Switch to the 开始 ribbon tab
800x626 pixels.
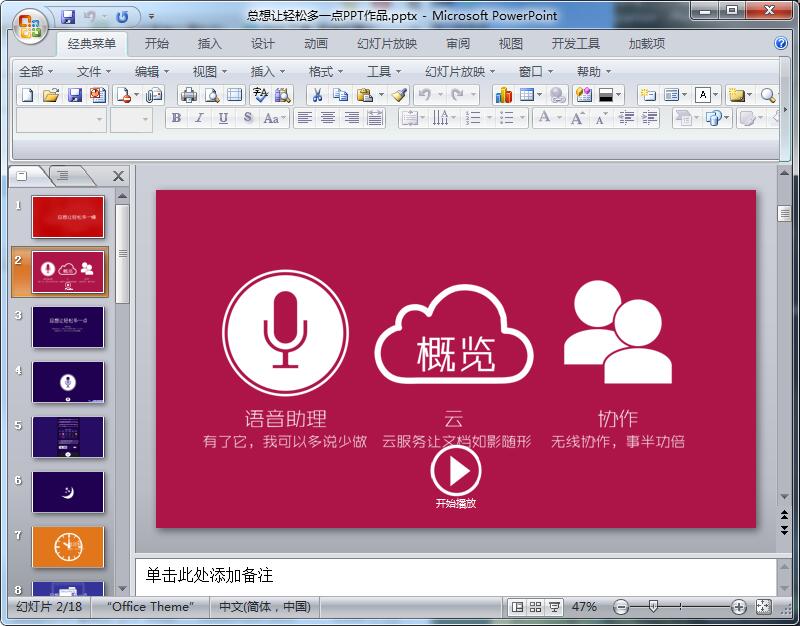[x=157, y=44]
